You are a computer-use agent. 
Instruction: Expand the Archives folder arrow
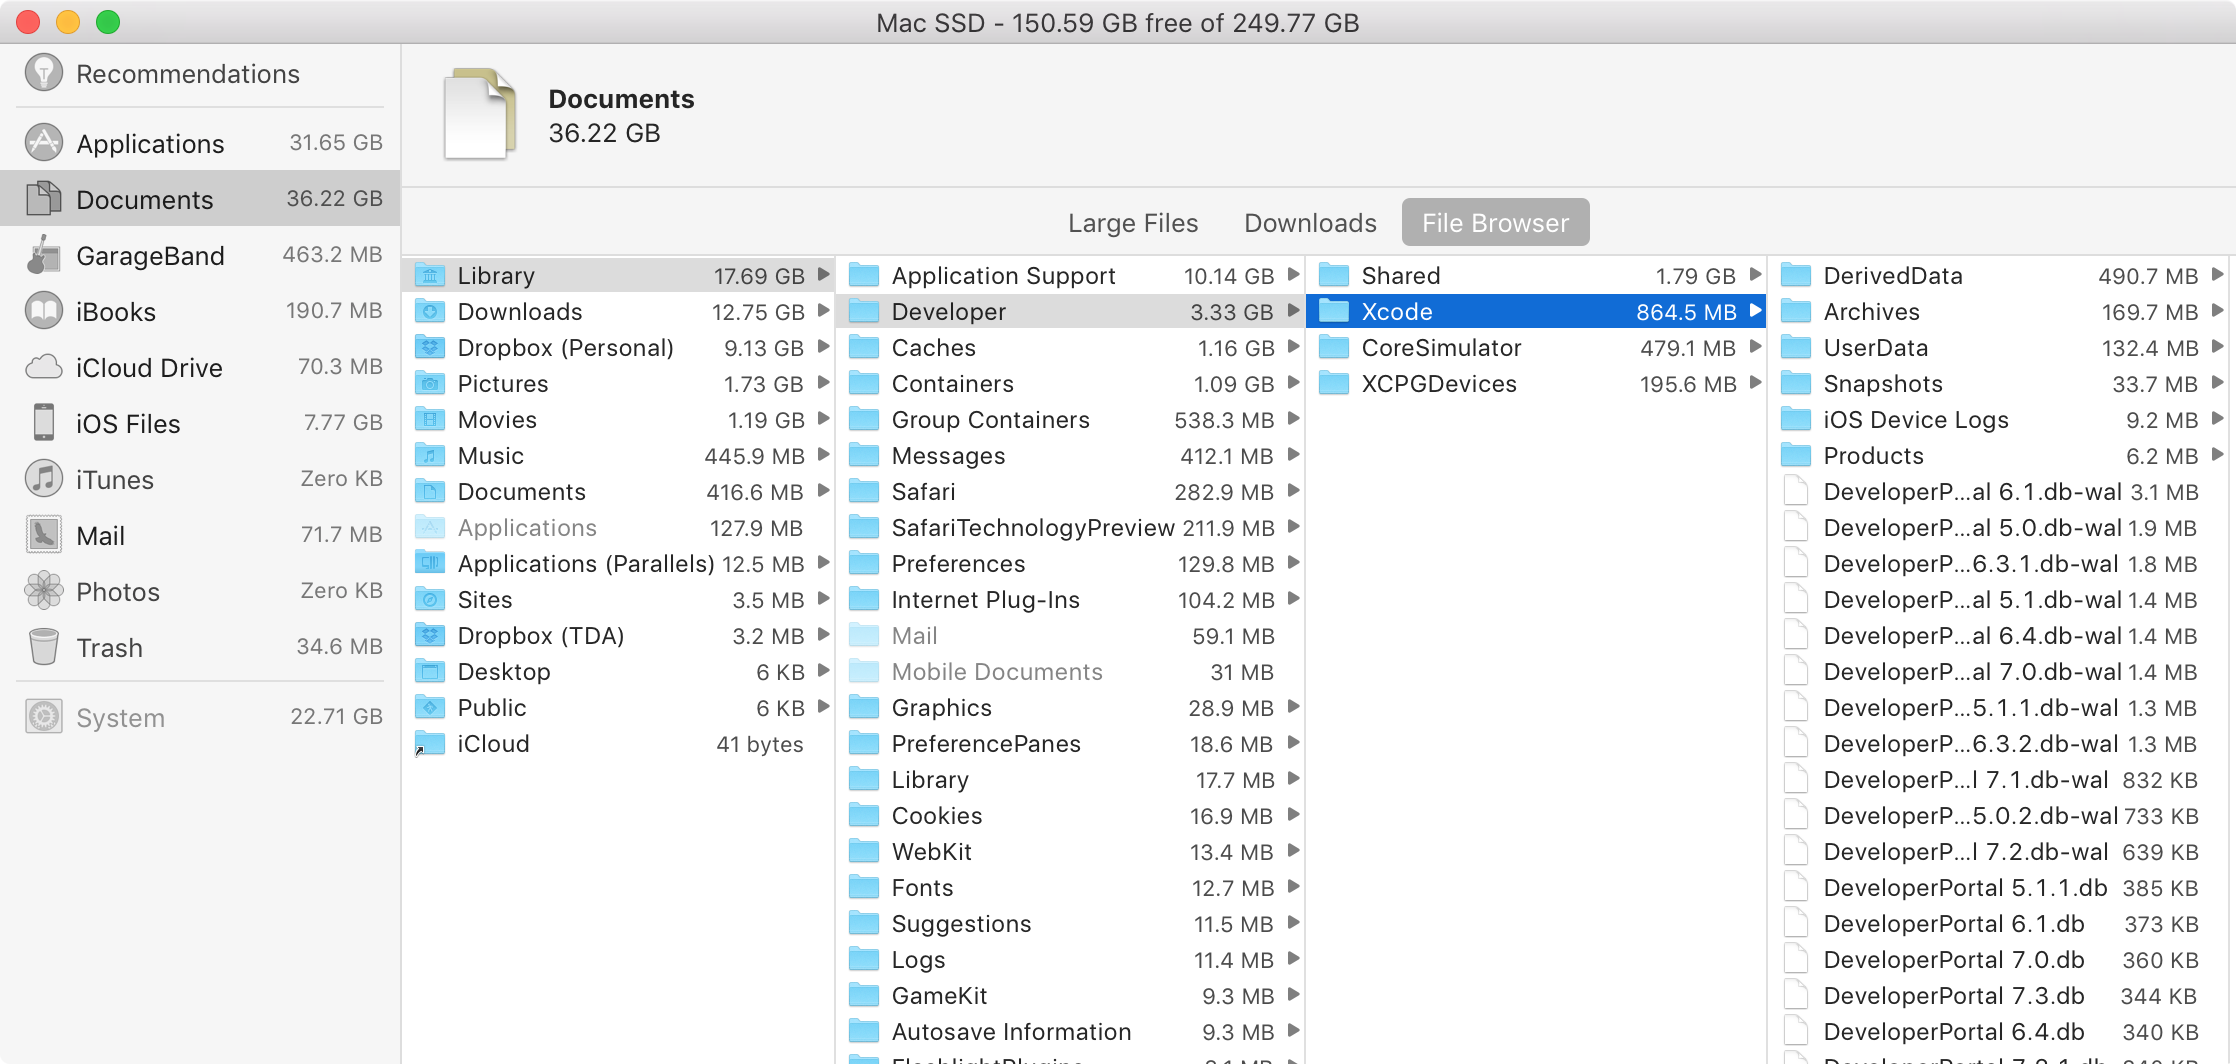(2217, 311)
